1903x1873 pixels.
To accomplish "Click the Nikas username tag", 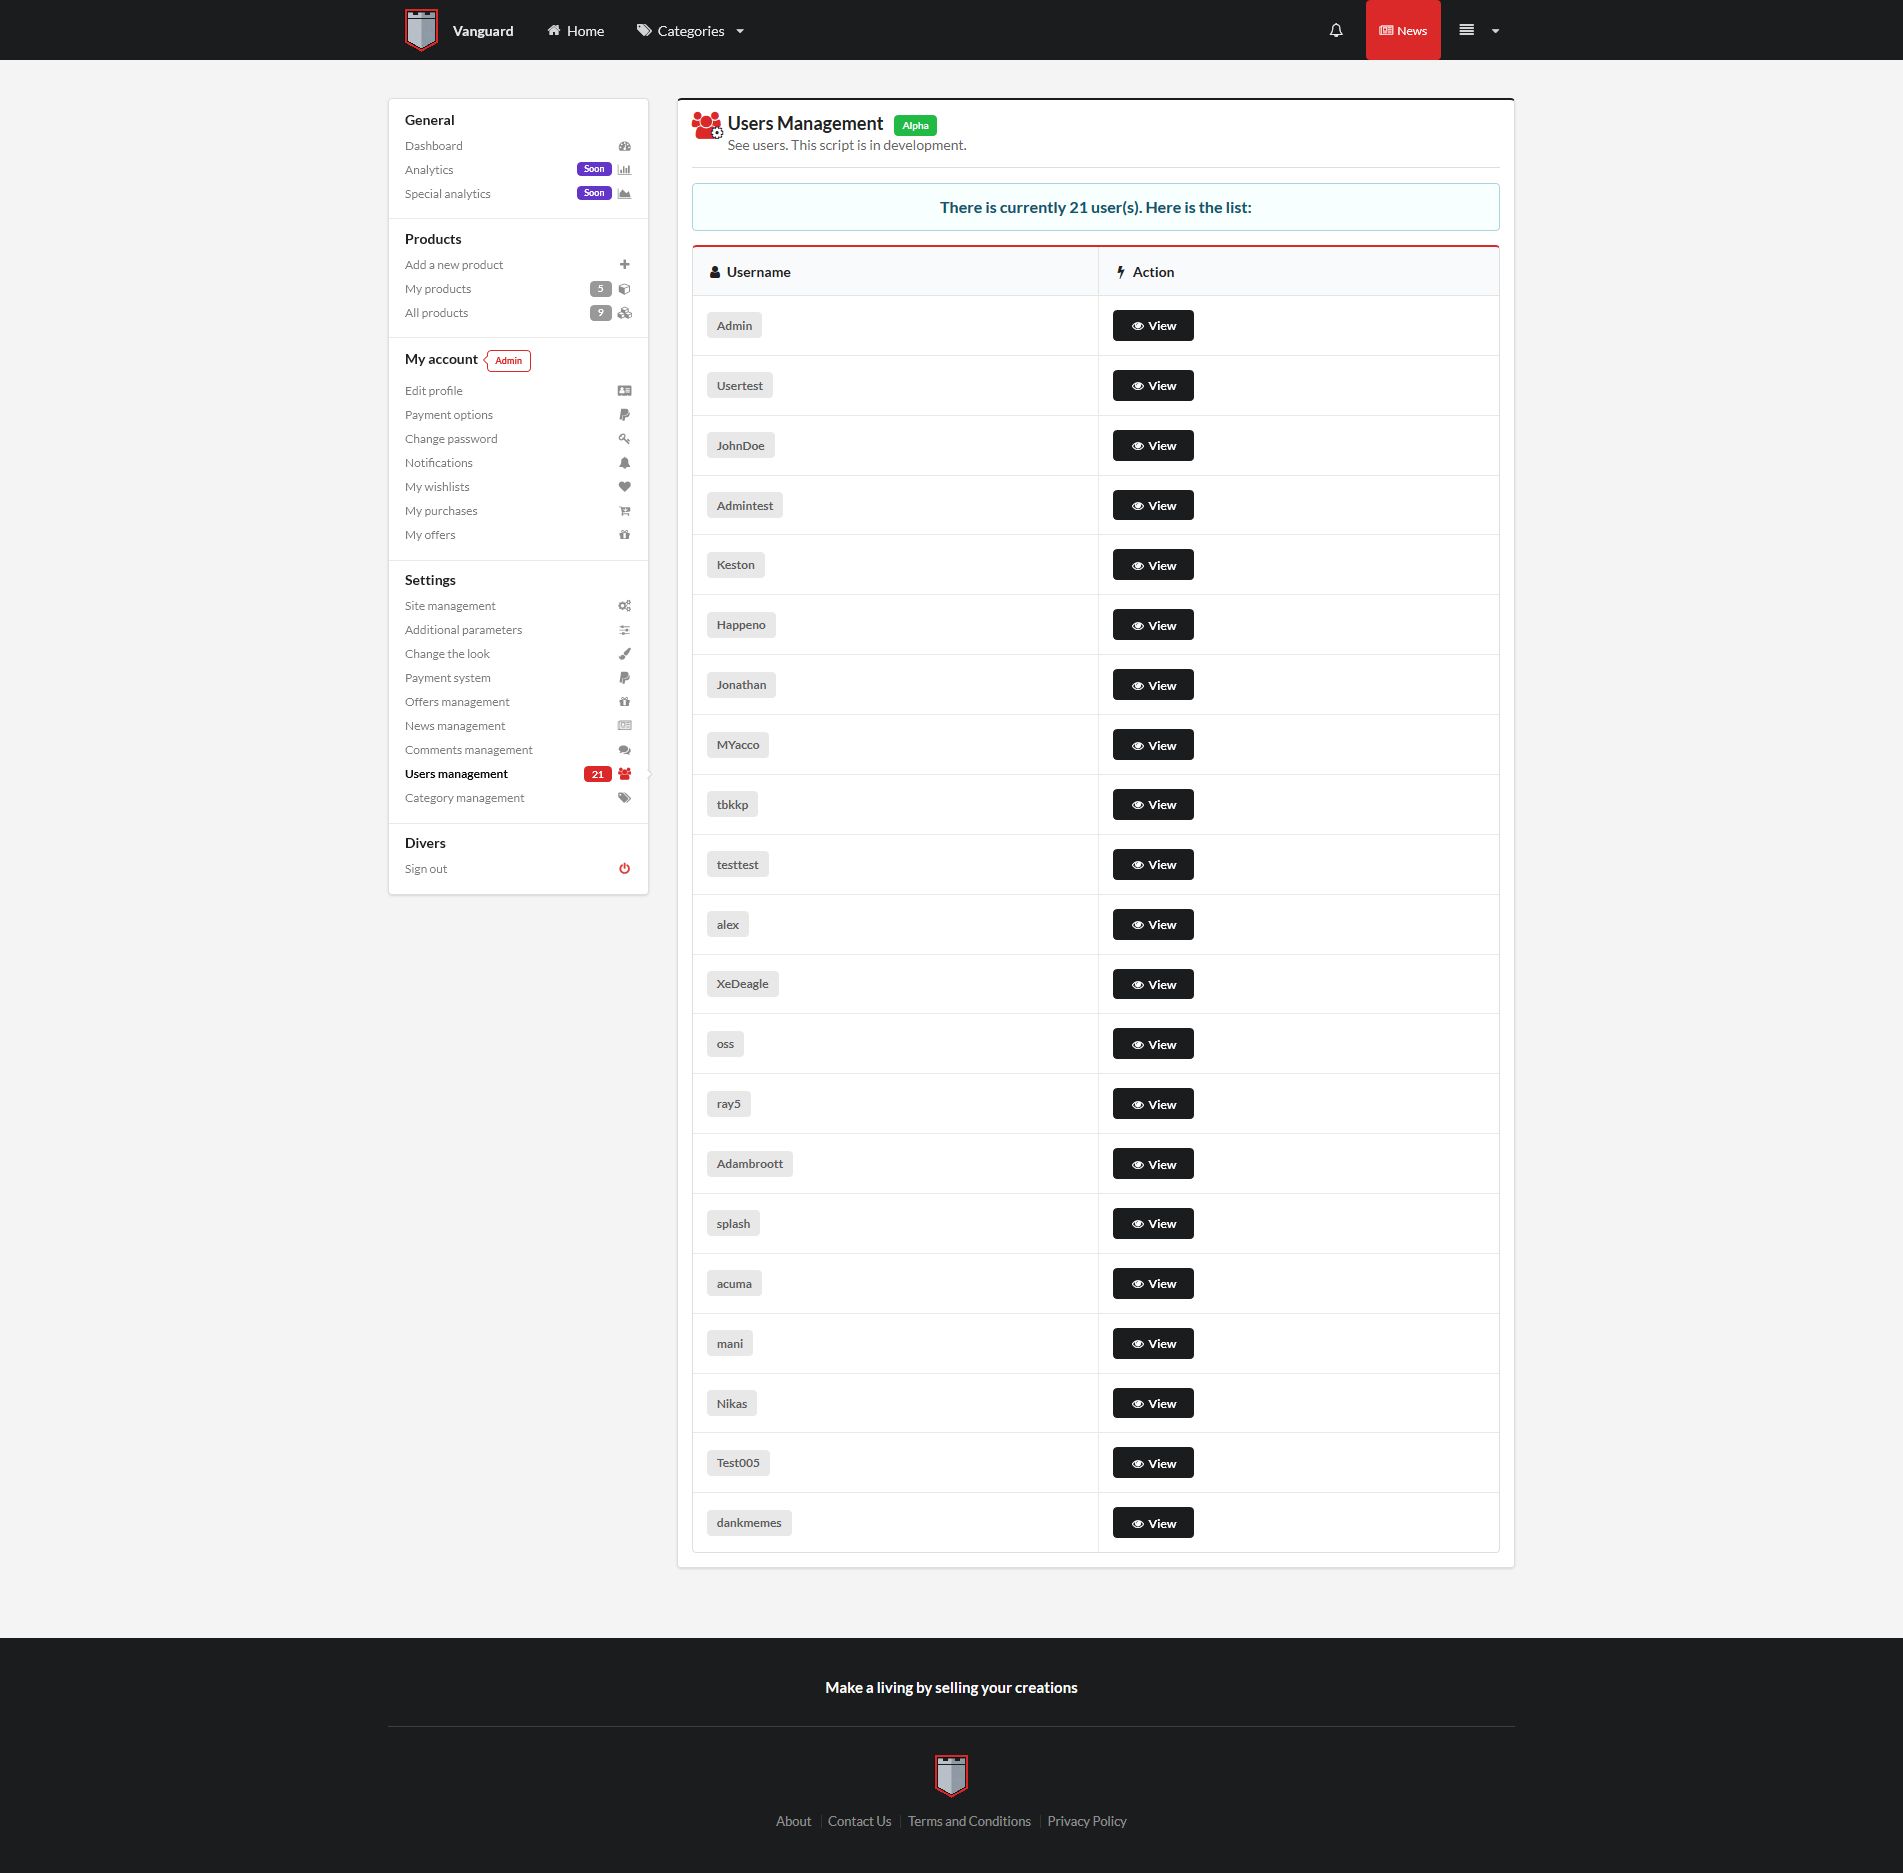I will (x=732, y=1403).
